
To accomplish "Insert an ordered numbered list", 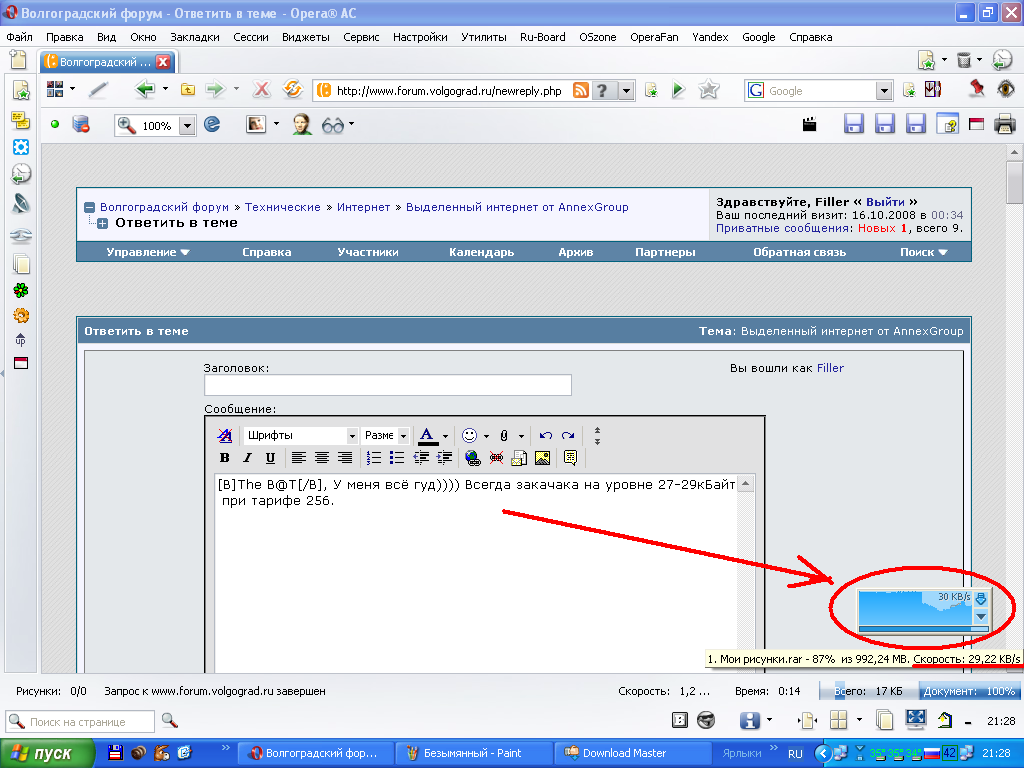I will [374, 458].
